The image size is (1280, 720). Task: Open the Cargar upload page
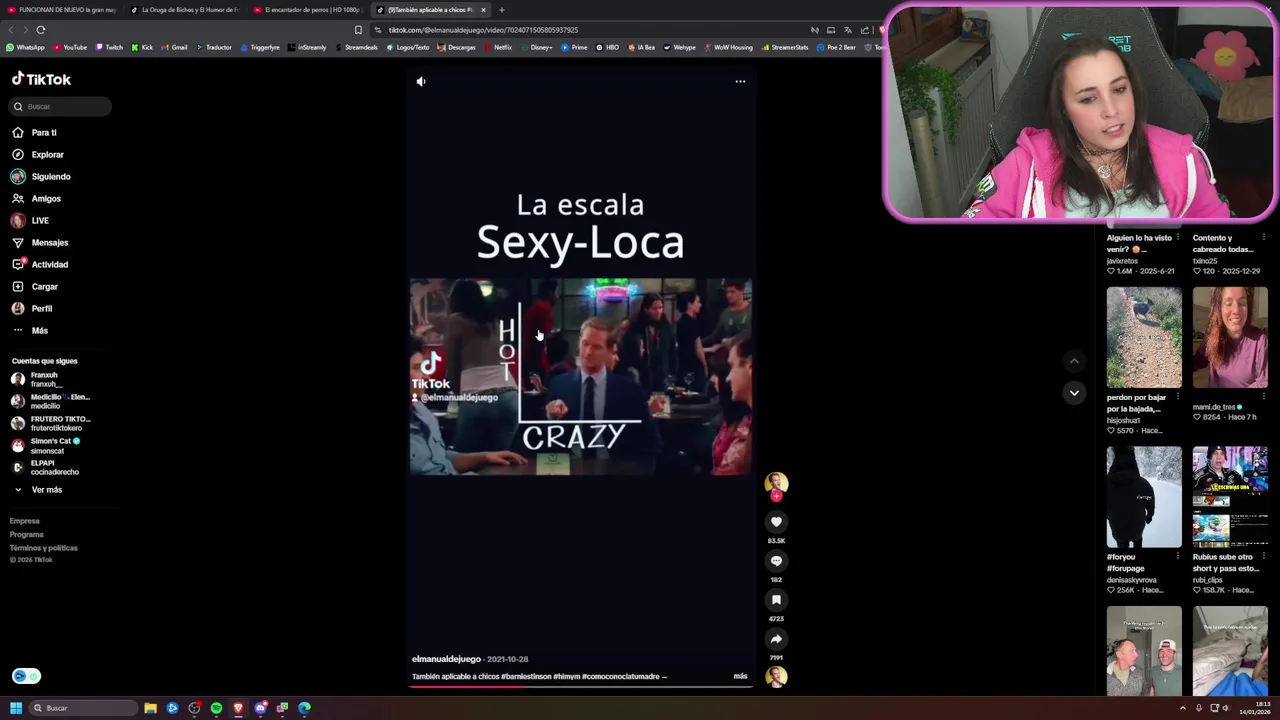[x=44, y=287]
